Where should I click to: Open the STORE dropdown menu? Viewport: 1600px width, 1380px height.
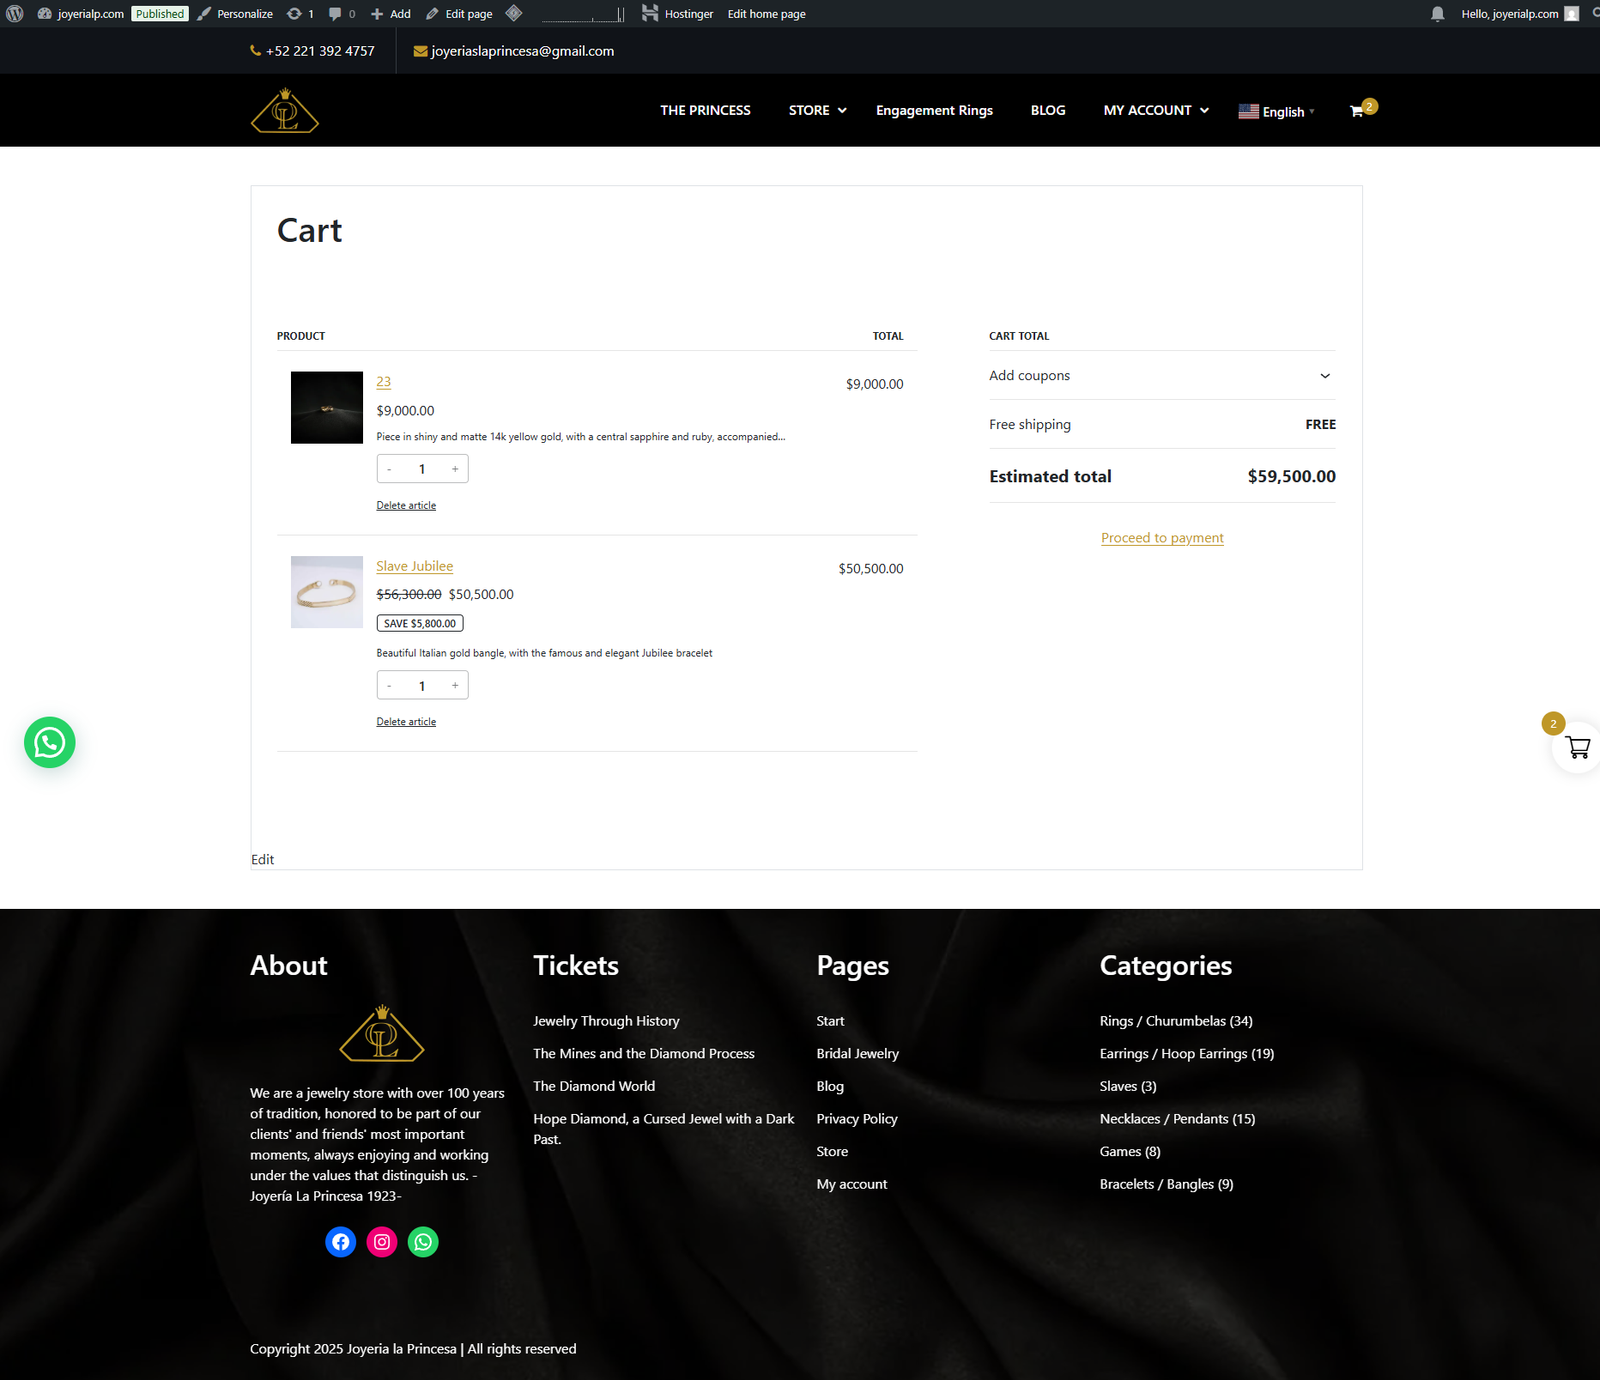817,111
